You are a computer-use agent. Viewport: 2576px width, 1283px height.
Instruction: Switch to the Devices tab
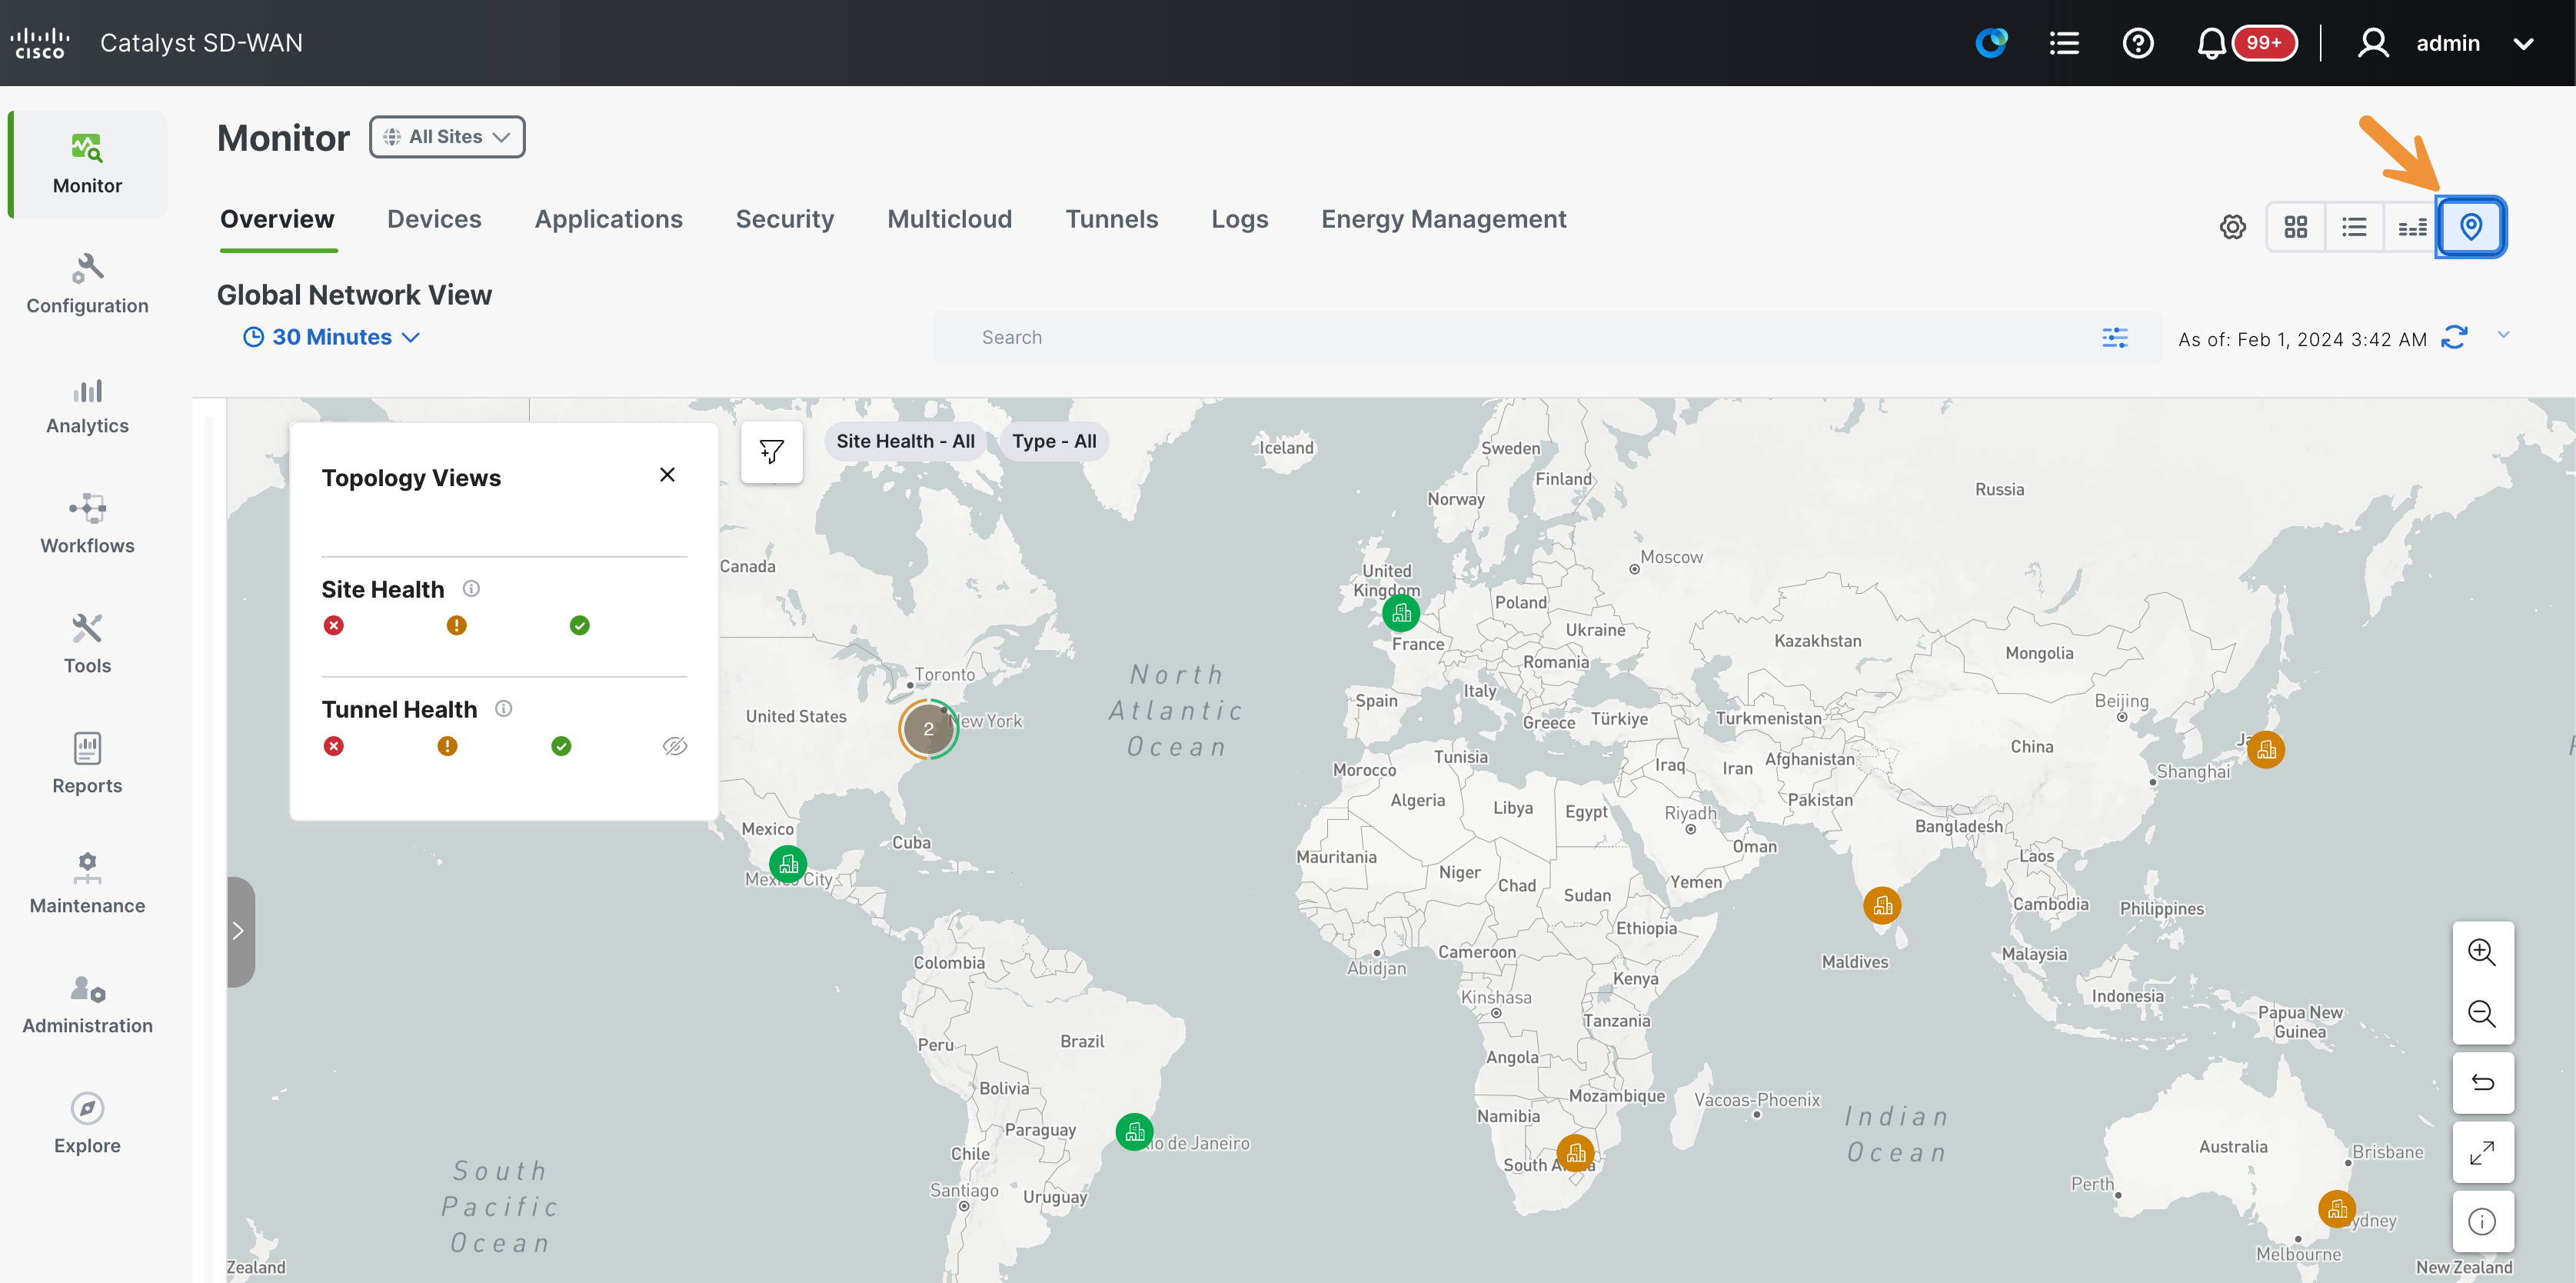(x=434, y=220)
